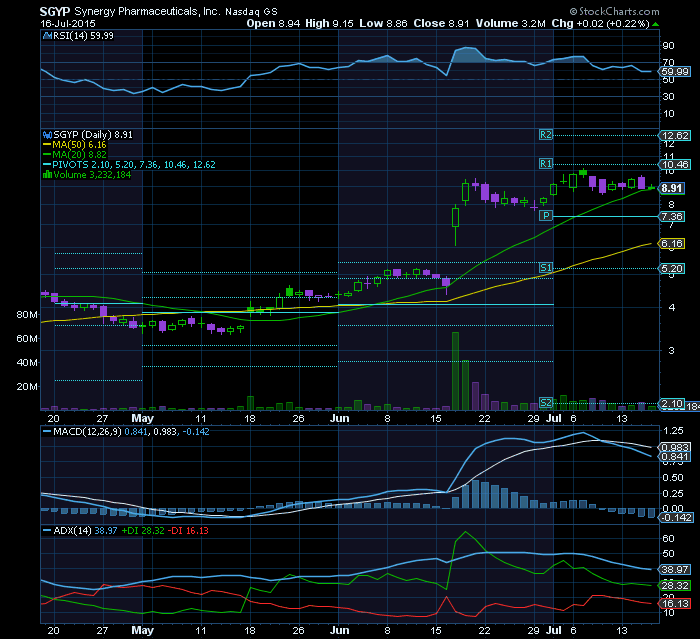Click the Chg +0.02 (+0.22%) value
The width and height of the screenshot is (700, 639).
[600, 24]
